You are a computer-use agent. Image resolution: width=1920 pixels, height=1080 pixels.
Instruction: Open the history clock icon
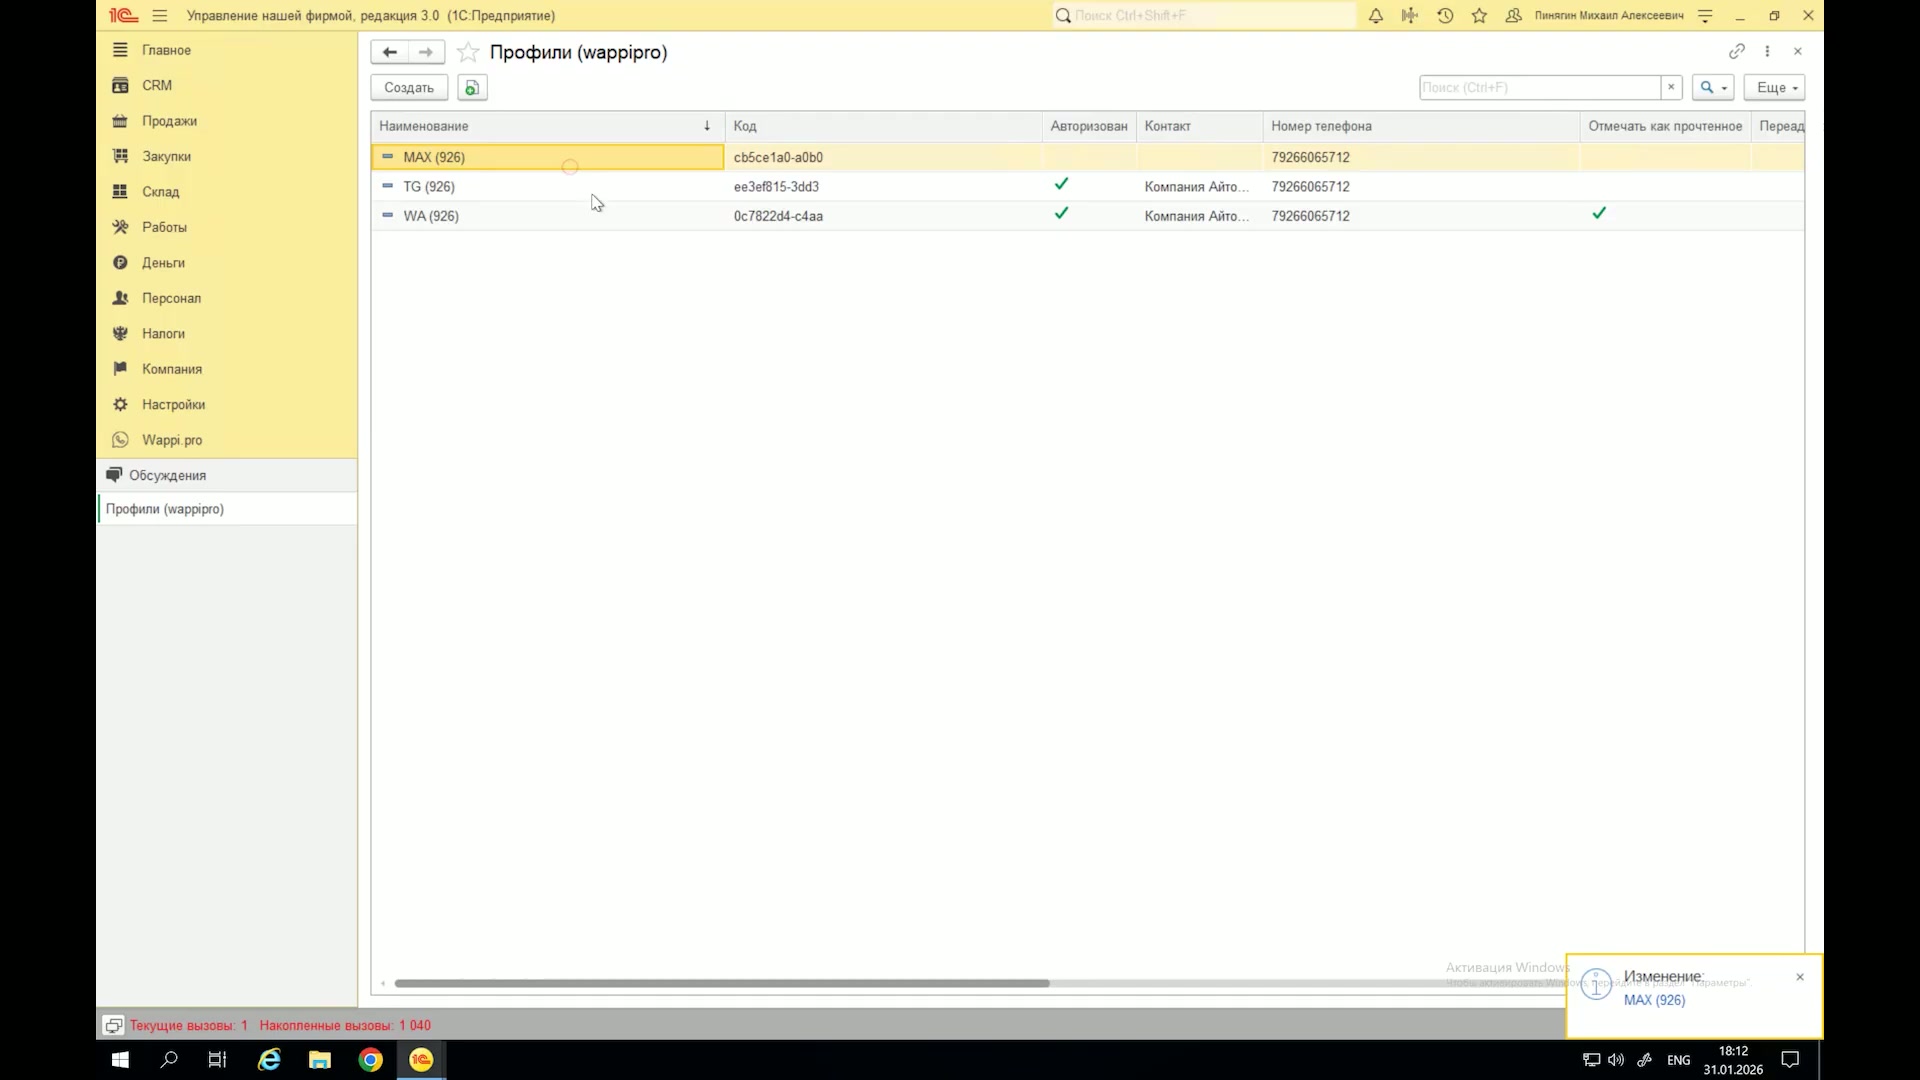coord(1445,16)
